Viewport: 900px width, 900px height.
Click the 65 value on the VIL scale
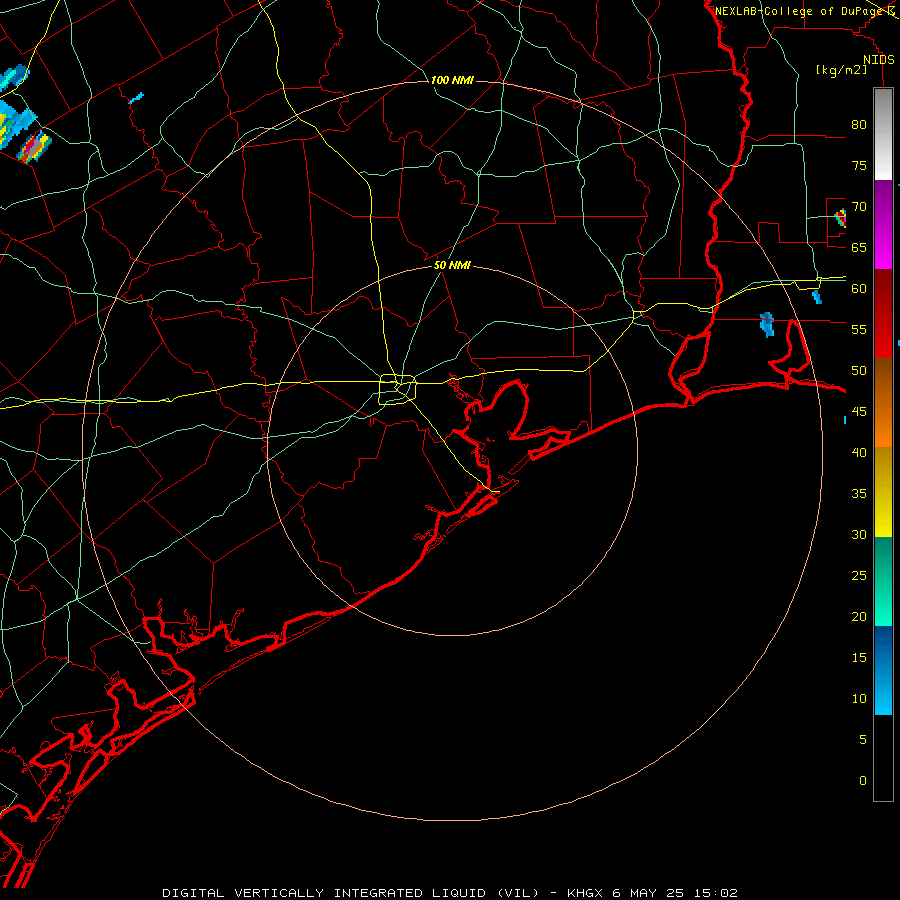point(859,248)
